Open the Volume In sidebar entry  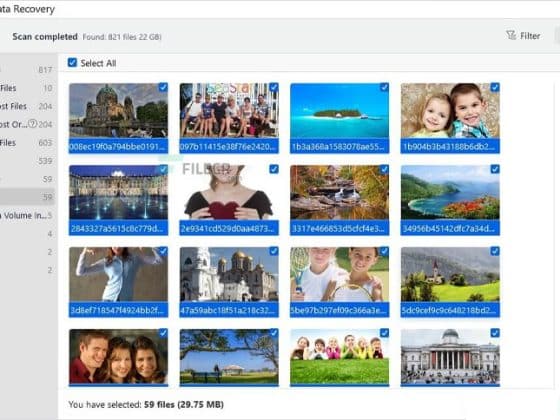click(27, 215)
